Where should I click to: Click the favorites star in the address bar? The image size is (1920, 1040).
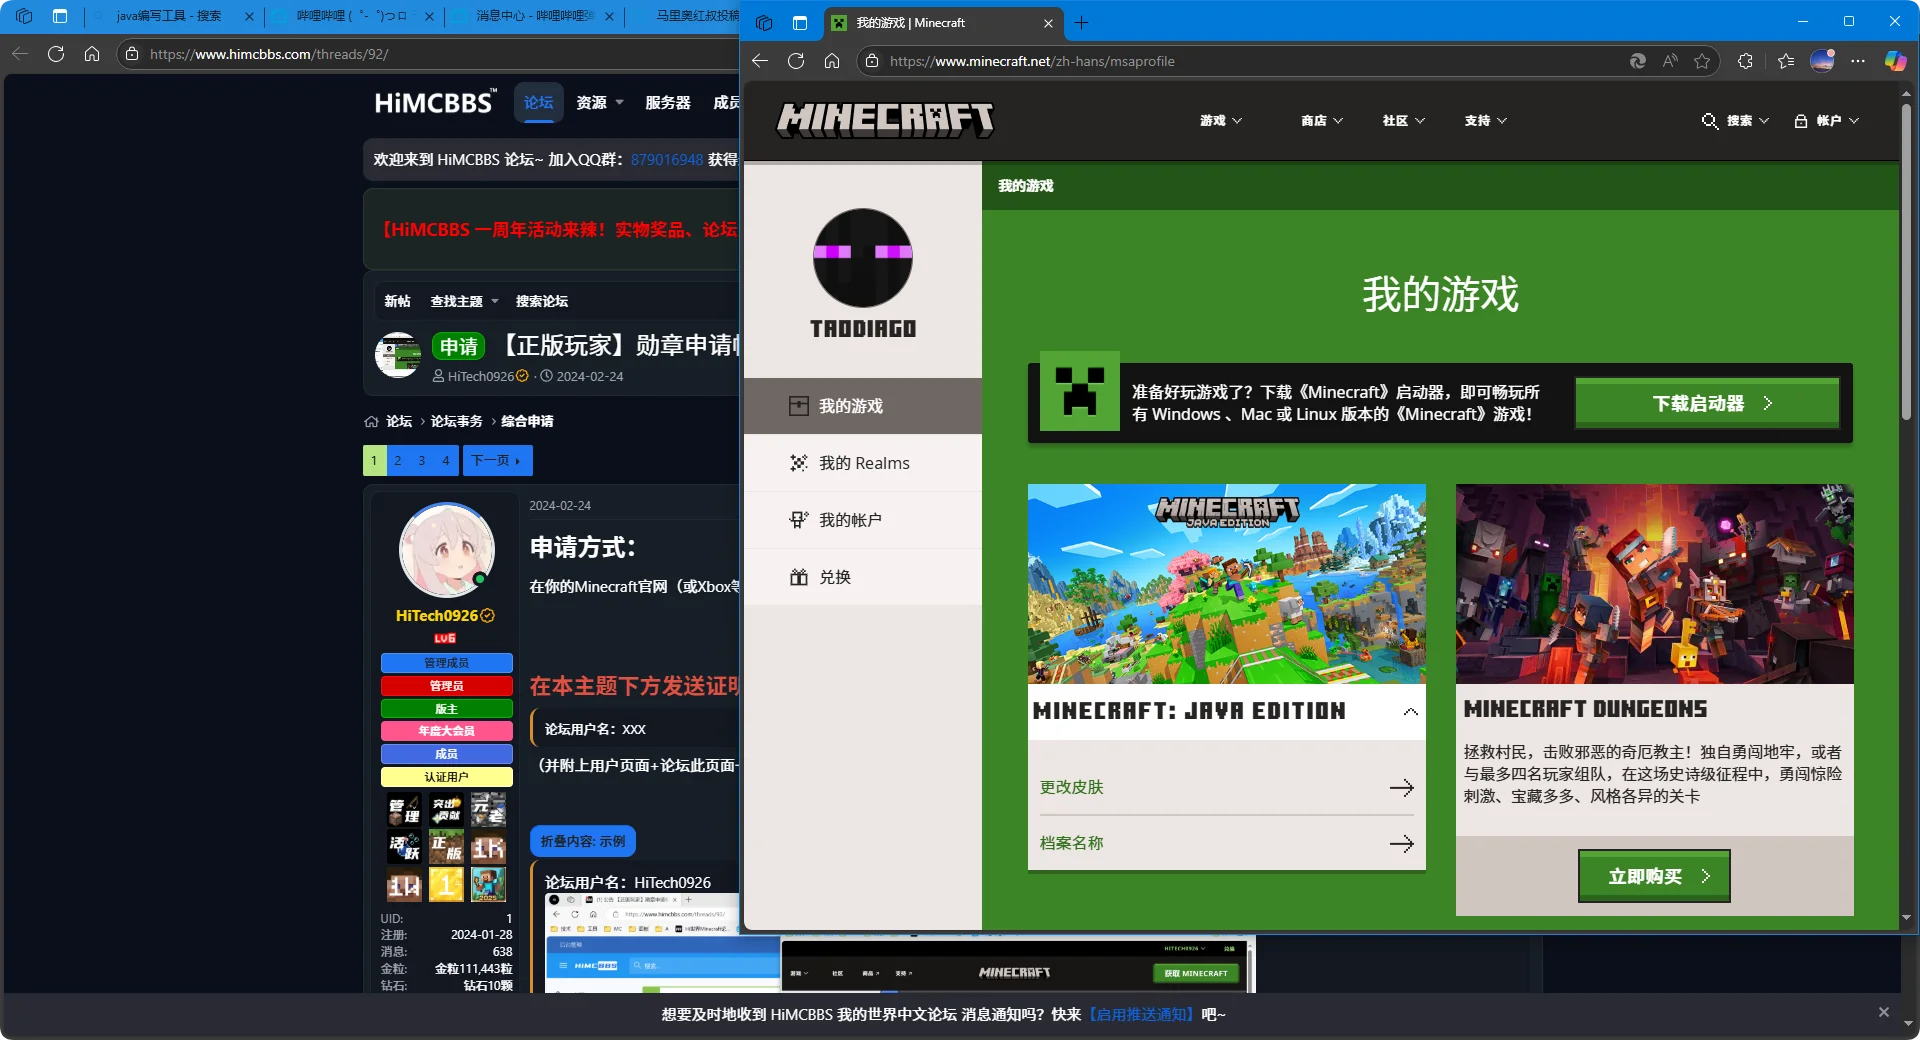[x=1703, y=60]
